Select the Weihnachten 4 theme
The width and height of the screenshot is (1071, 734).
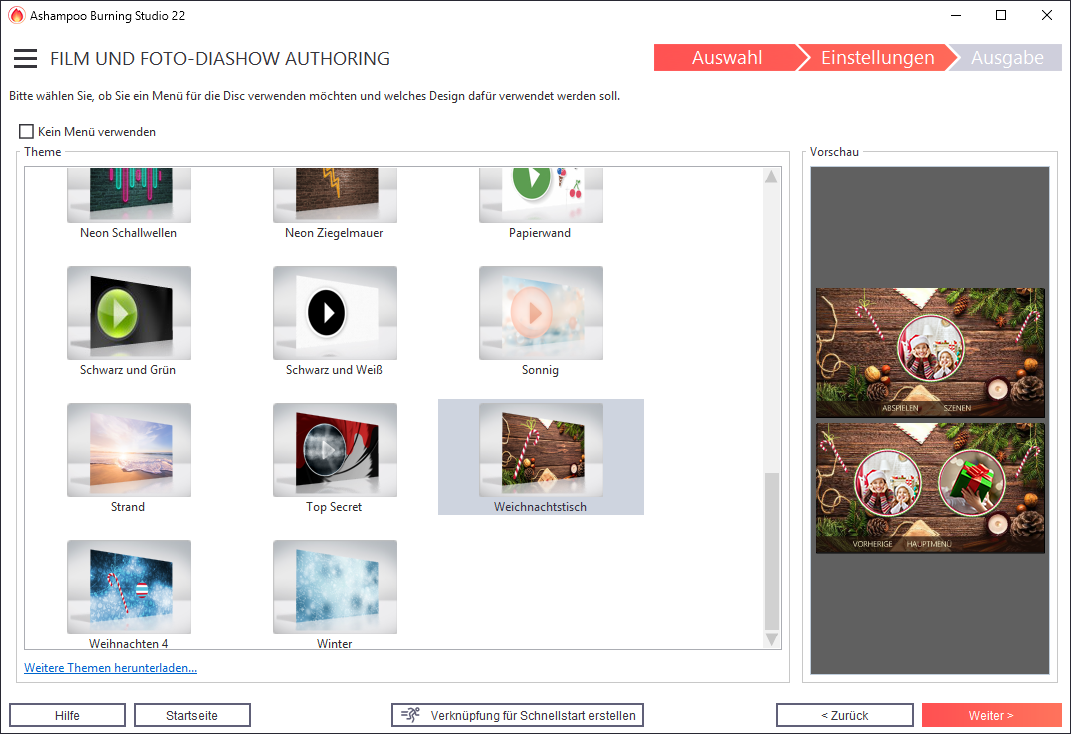point(128,587)
